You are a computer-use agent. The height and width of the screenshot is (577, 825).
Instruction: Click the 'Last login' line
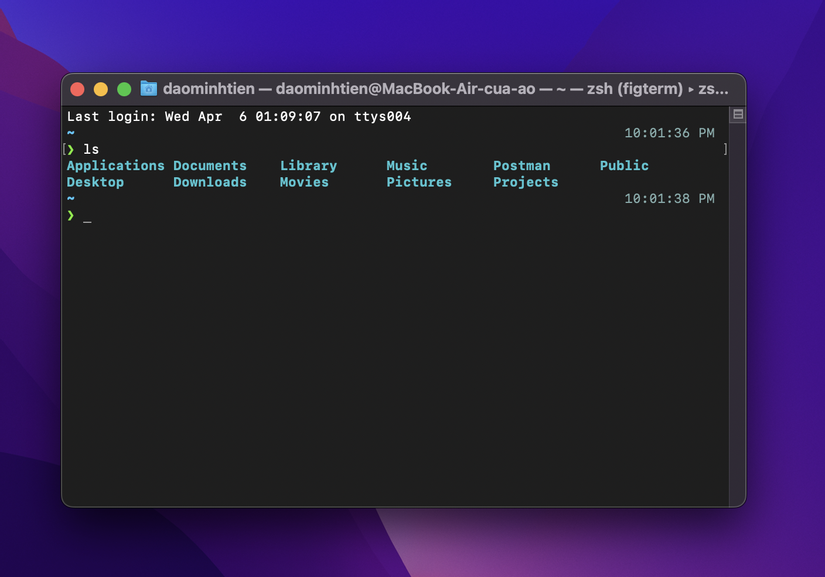[239, 117]
